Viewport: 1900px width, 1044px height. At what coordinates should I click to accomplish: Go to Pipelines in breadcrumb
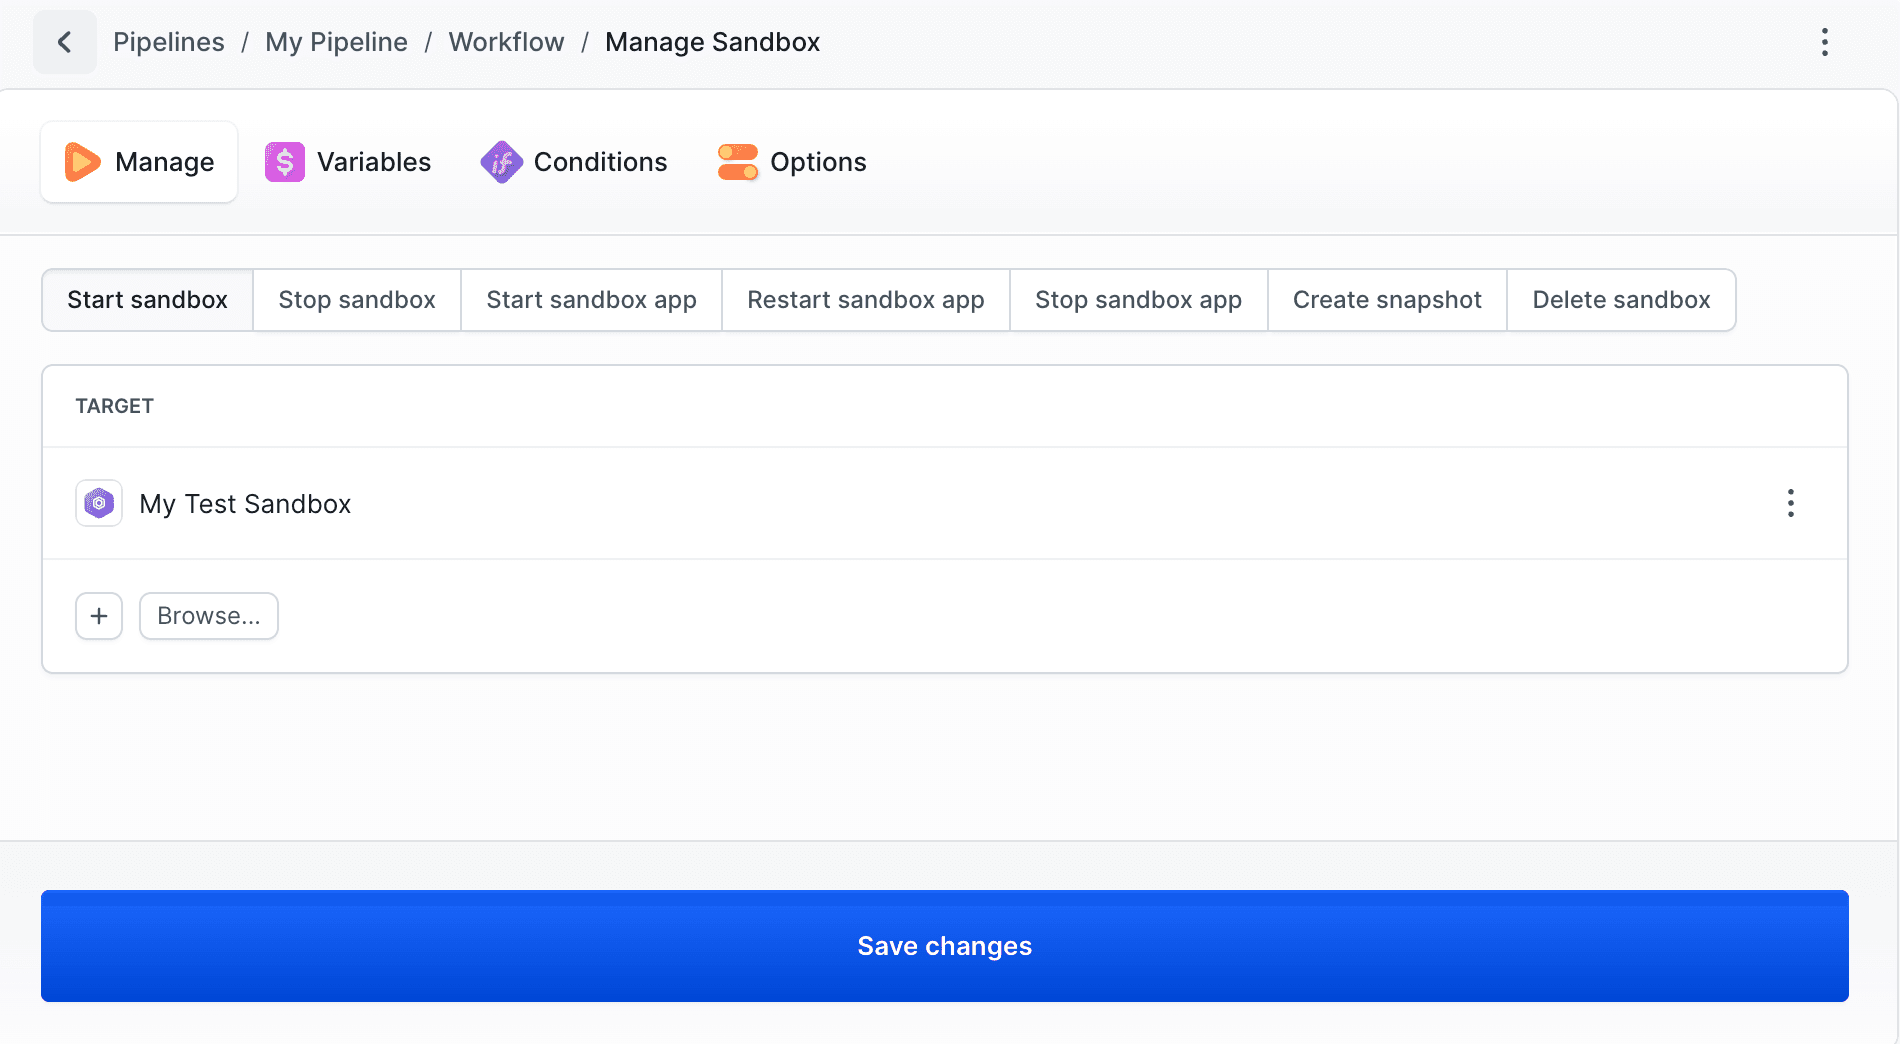tap(169, 42)
